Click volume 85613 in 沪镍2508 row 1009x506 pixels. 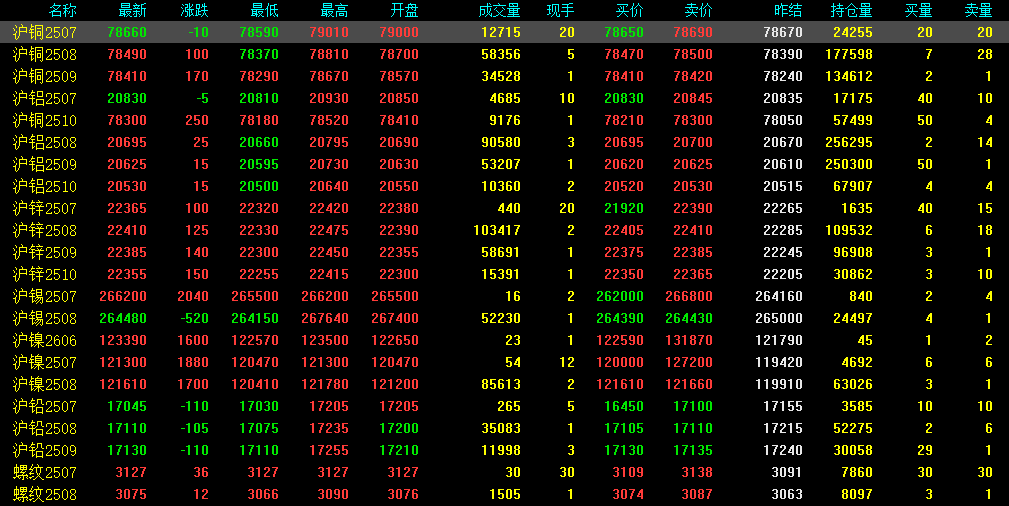[501, 384]
